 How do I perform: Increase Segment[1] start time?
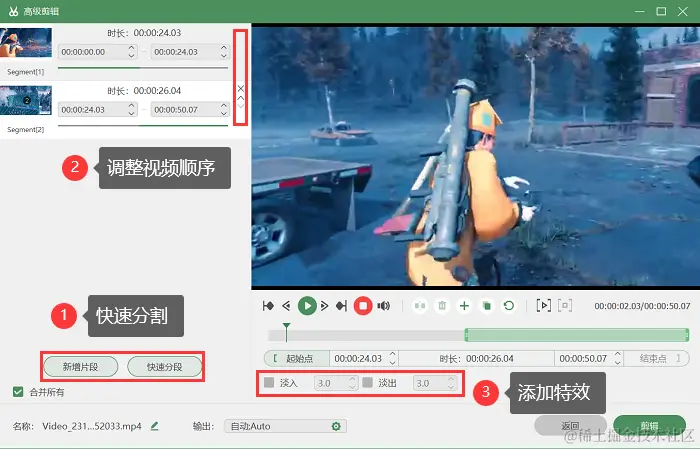131,48
